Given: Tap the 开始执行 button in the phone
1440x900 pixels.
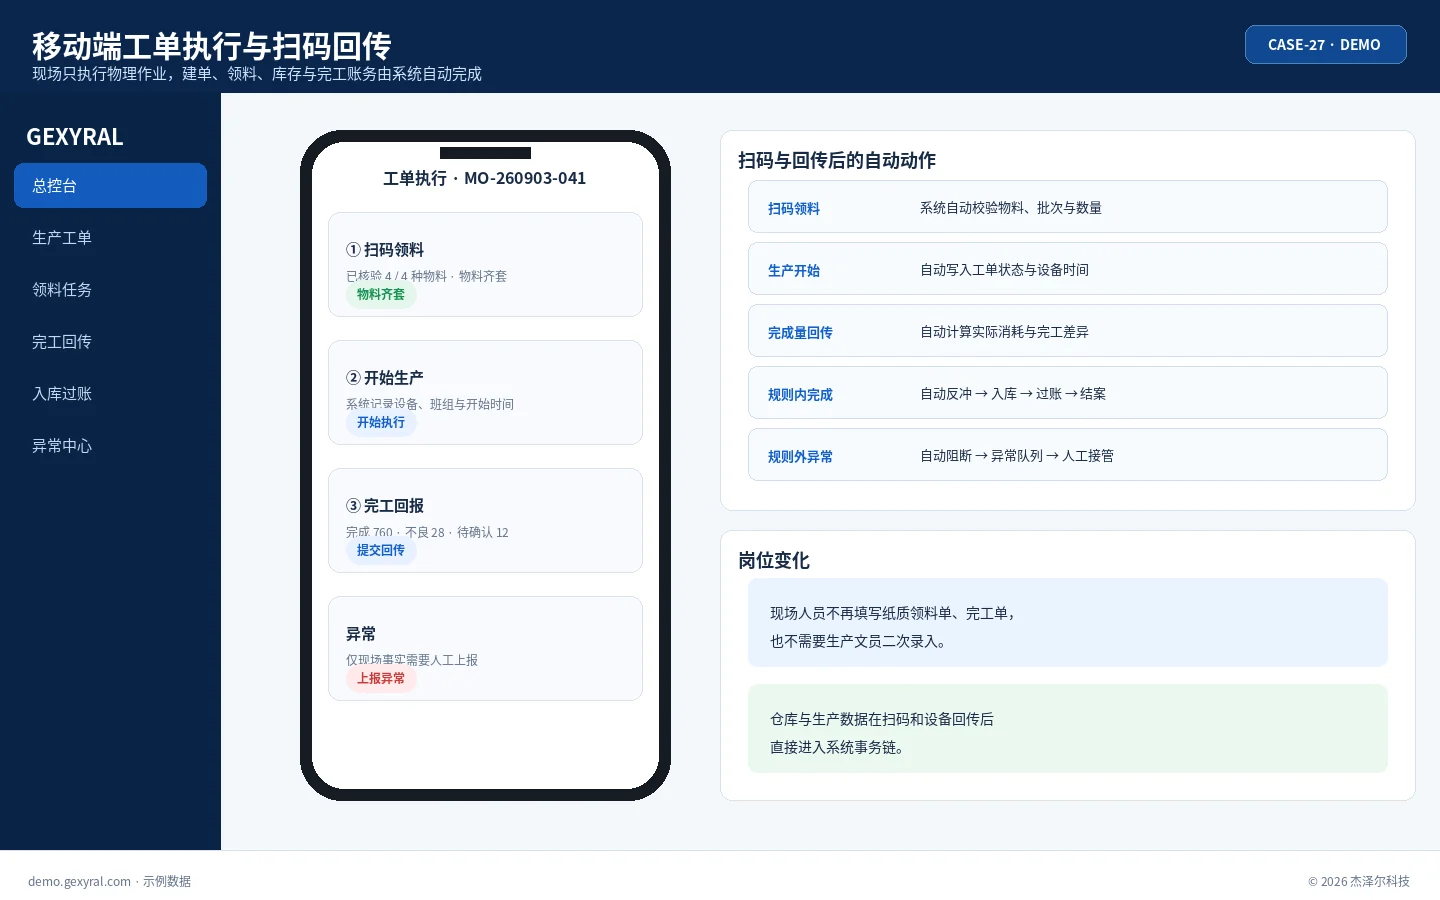Looking at the screenshot, I should [x=381, y=423].
